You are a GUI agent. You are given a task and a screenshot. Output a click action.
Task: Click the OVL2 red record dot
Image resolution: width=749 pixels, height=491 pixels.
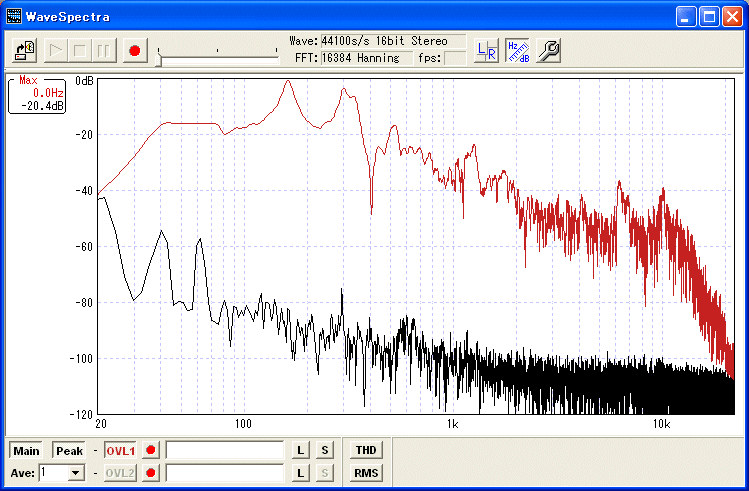(x=151, y=473)
